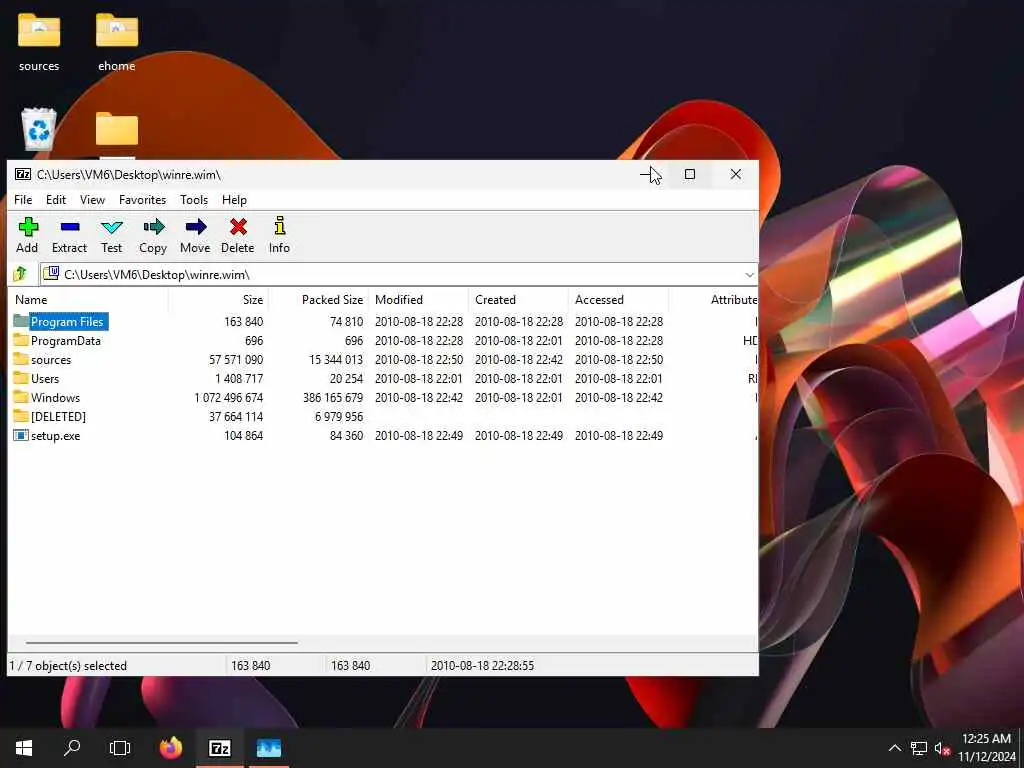
Task: Open the Help menu
Action: pos(234,200)
